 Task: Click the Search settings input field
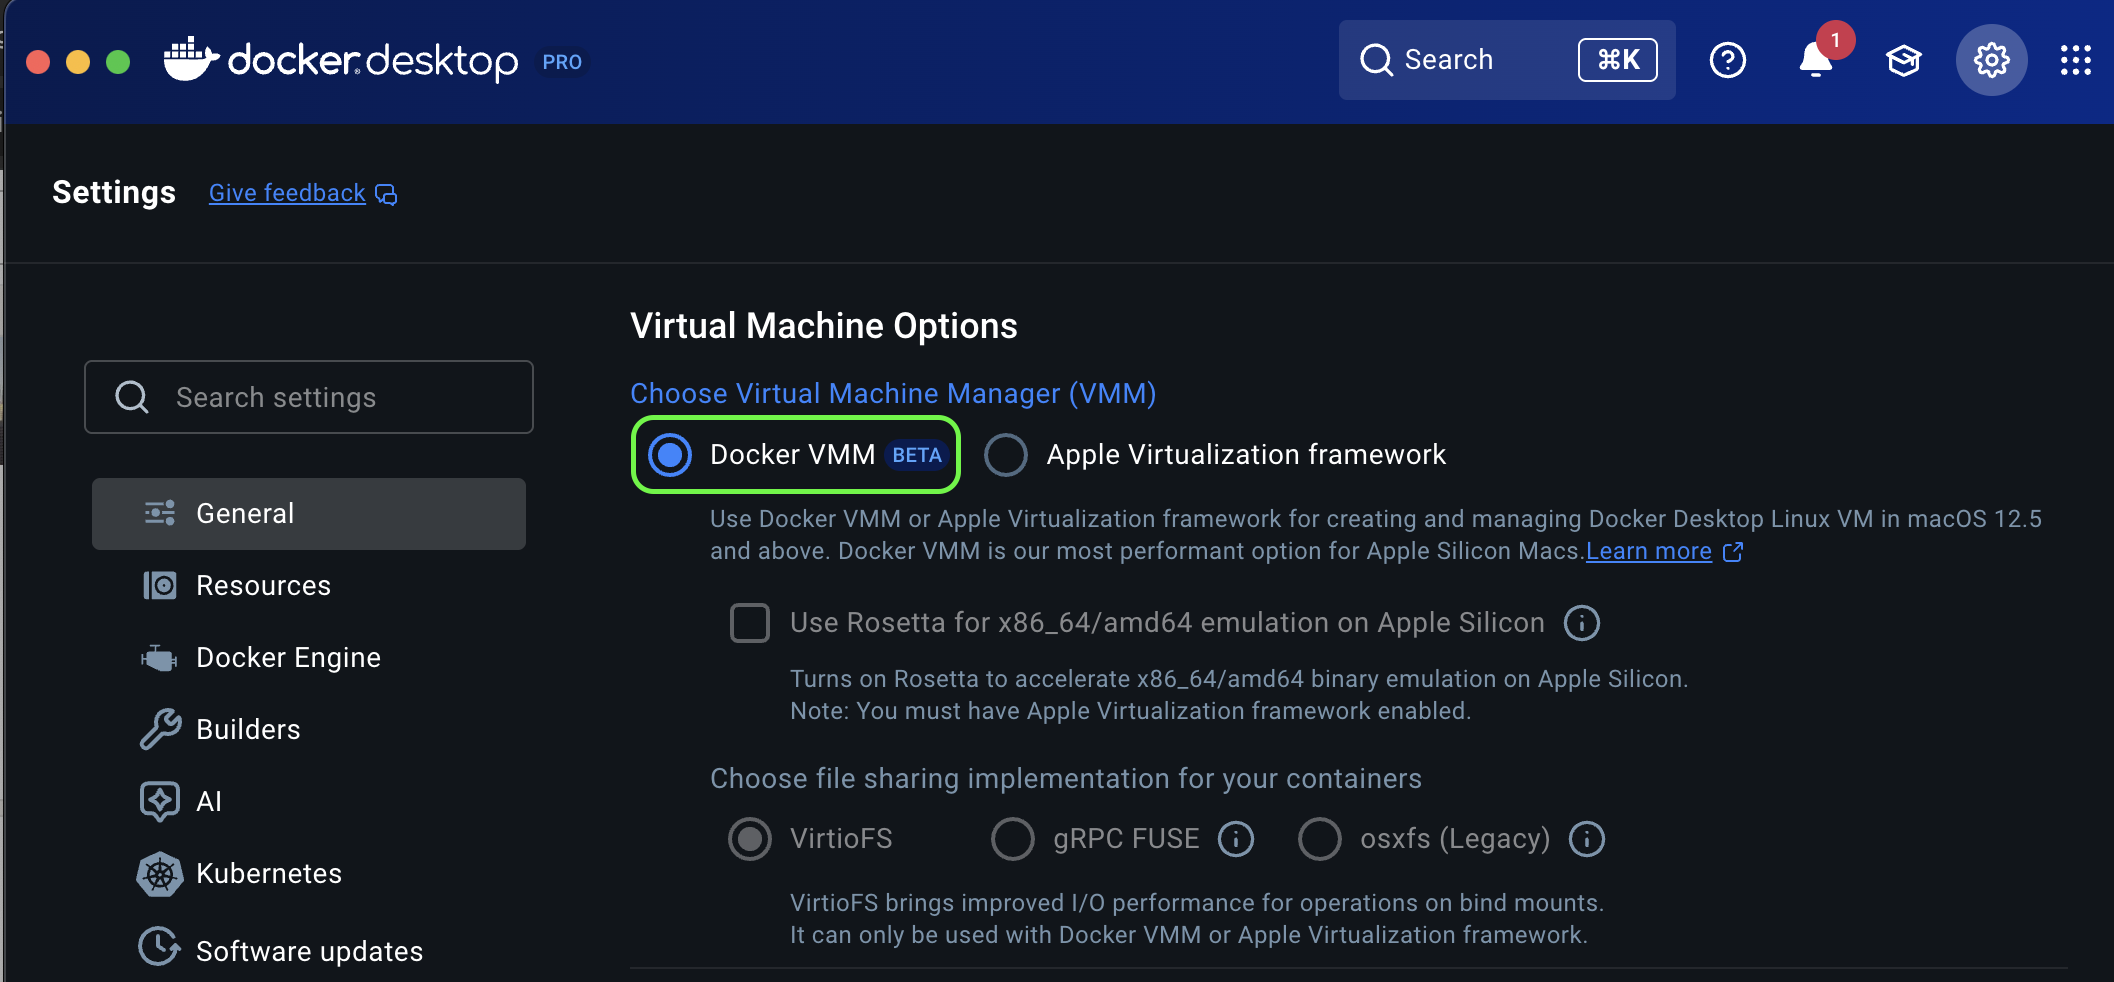click(308, 397)
